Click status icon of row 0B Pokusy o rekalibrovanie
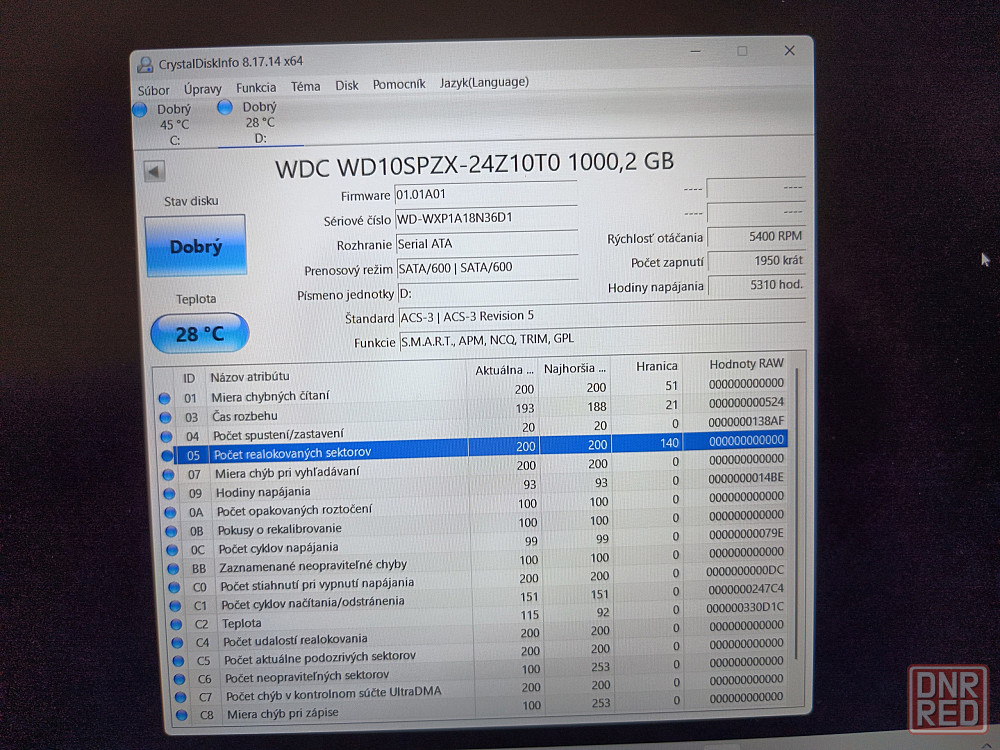Screen dimensions: 1000x750 pyautogui.click(x=171, y=531)
